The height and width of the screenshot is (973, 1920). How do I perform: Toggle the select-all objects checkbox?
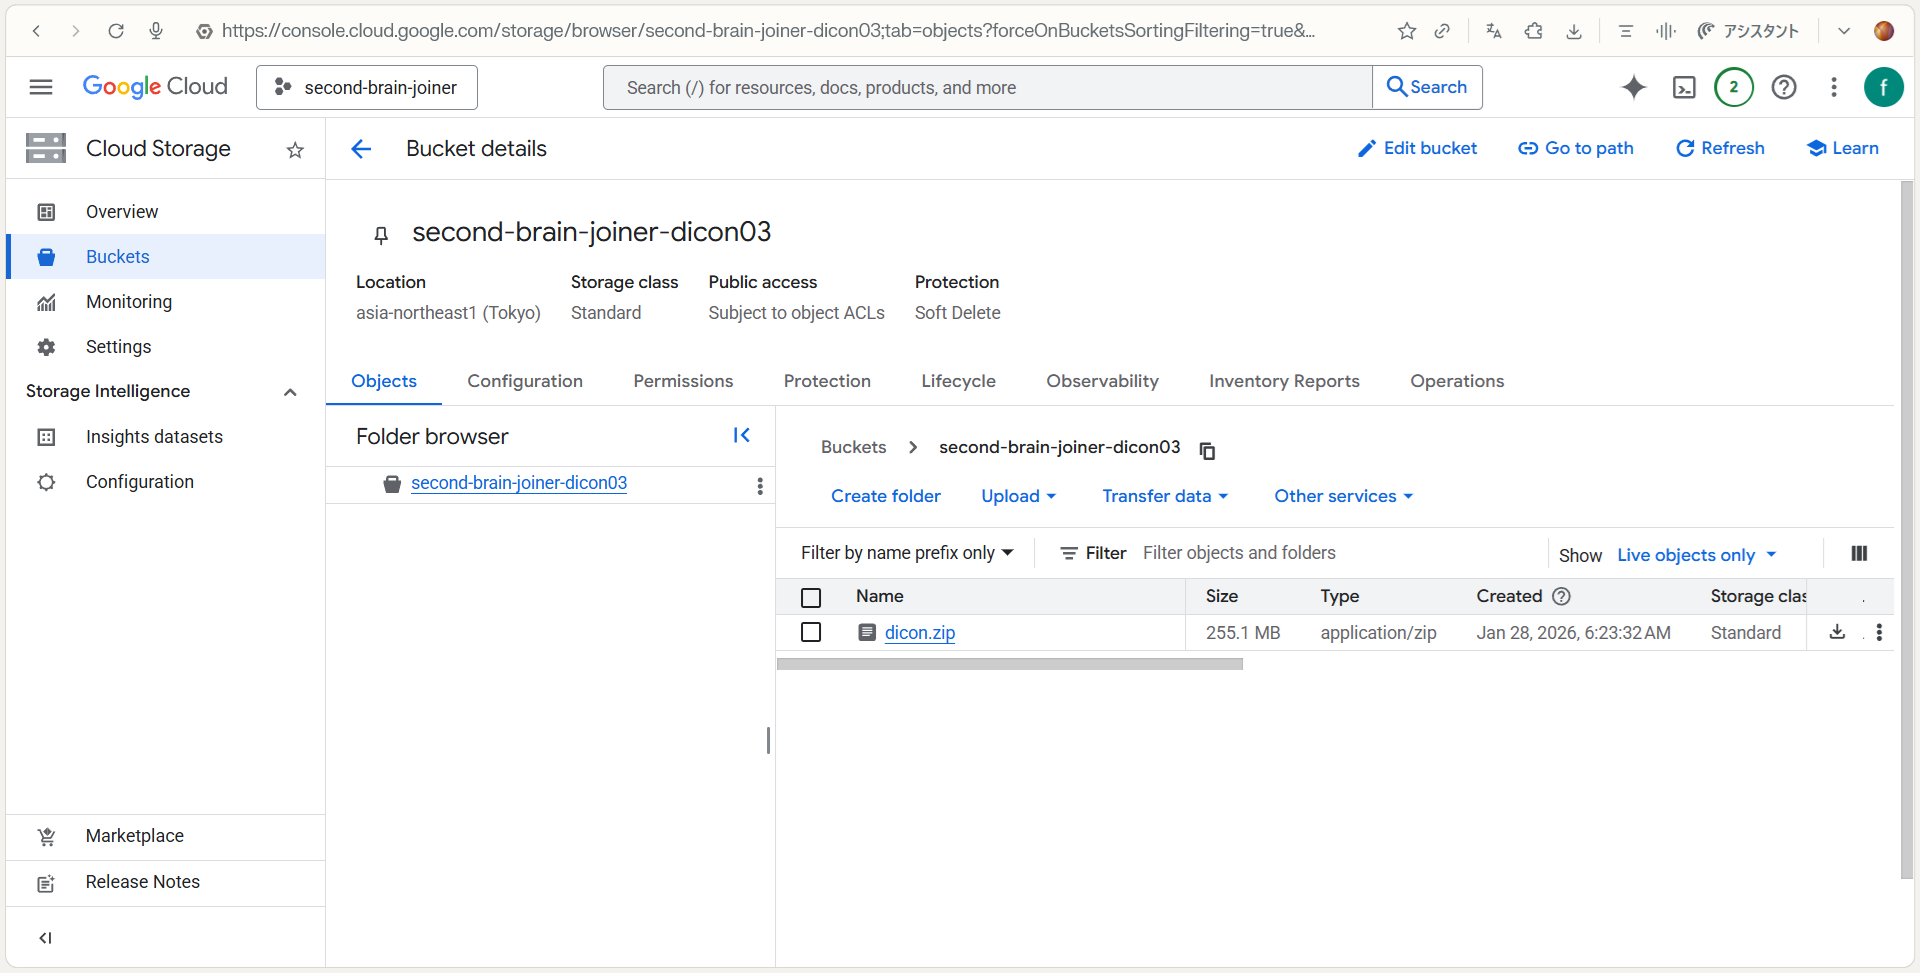[811, 597]
